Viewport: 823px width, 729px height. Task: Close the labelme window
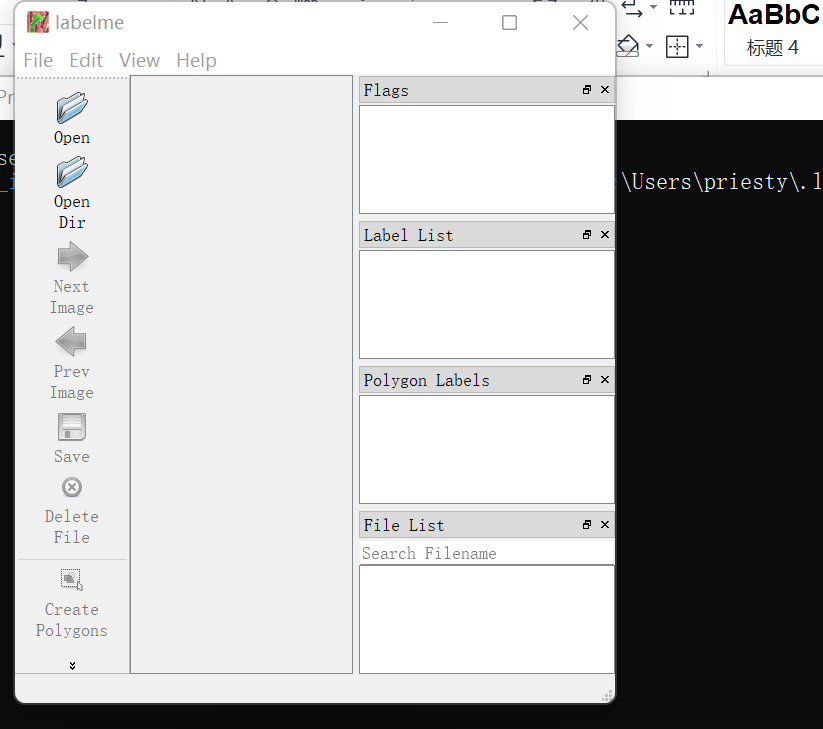pos(580,23)
